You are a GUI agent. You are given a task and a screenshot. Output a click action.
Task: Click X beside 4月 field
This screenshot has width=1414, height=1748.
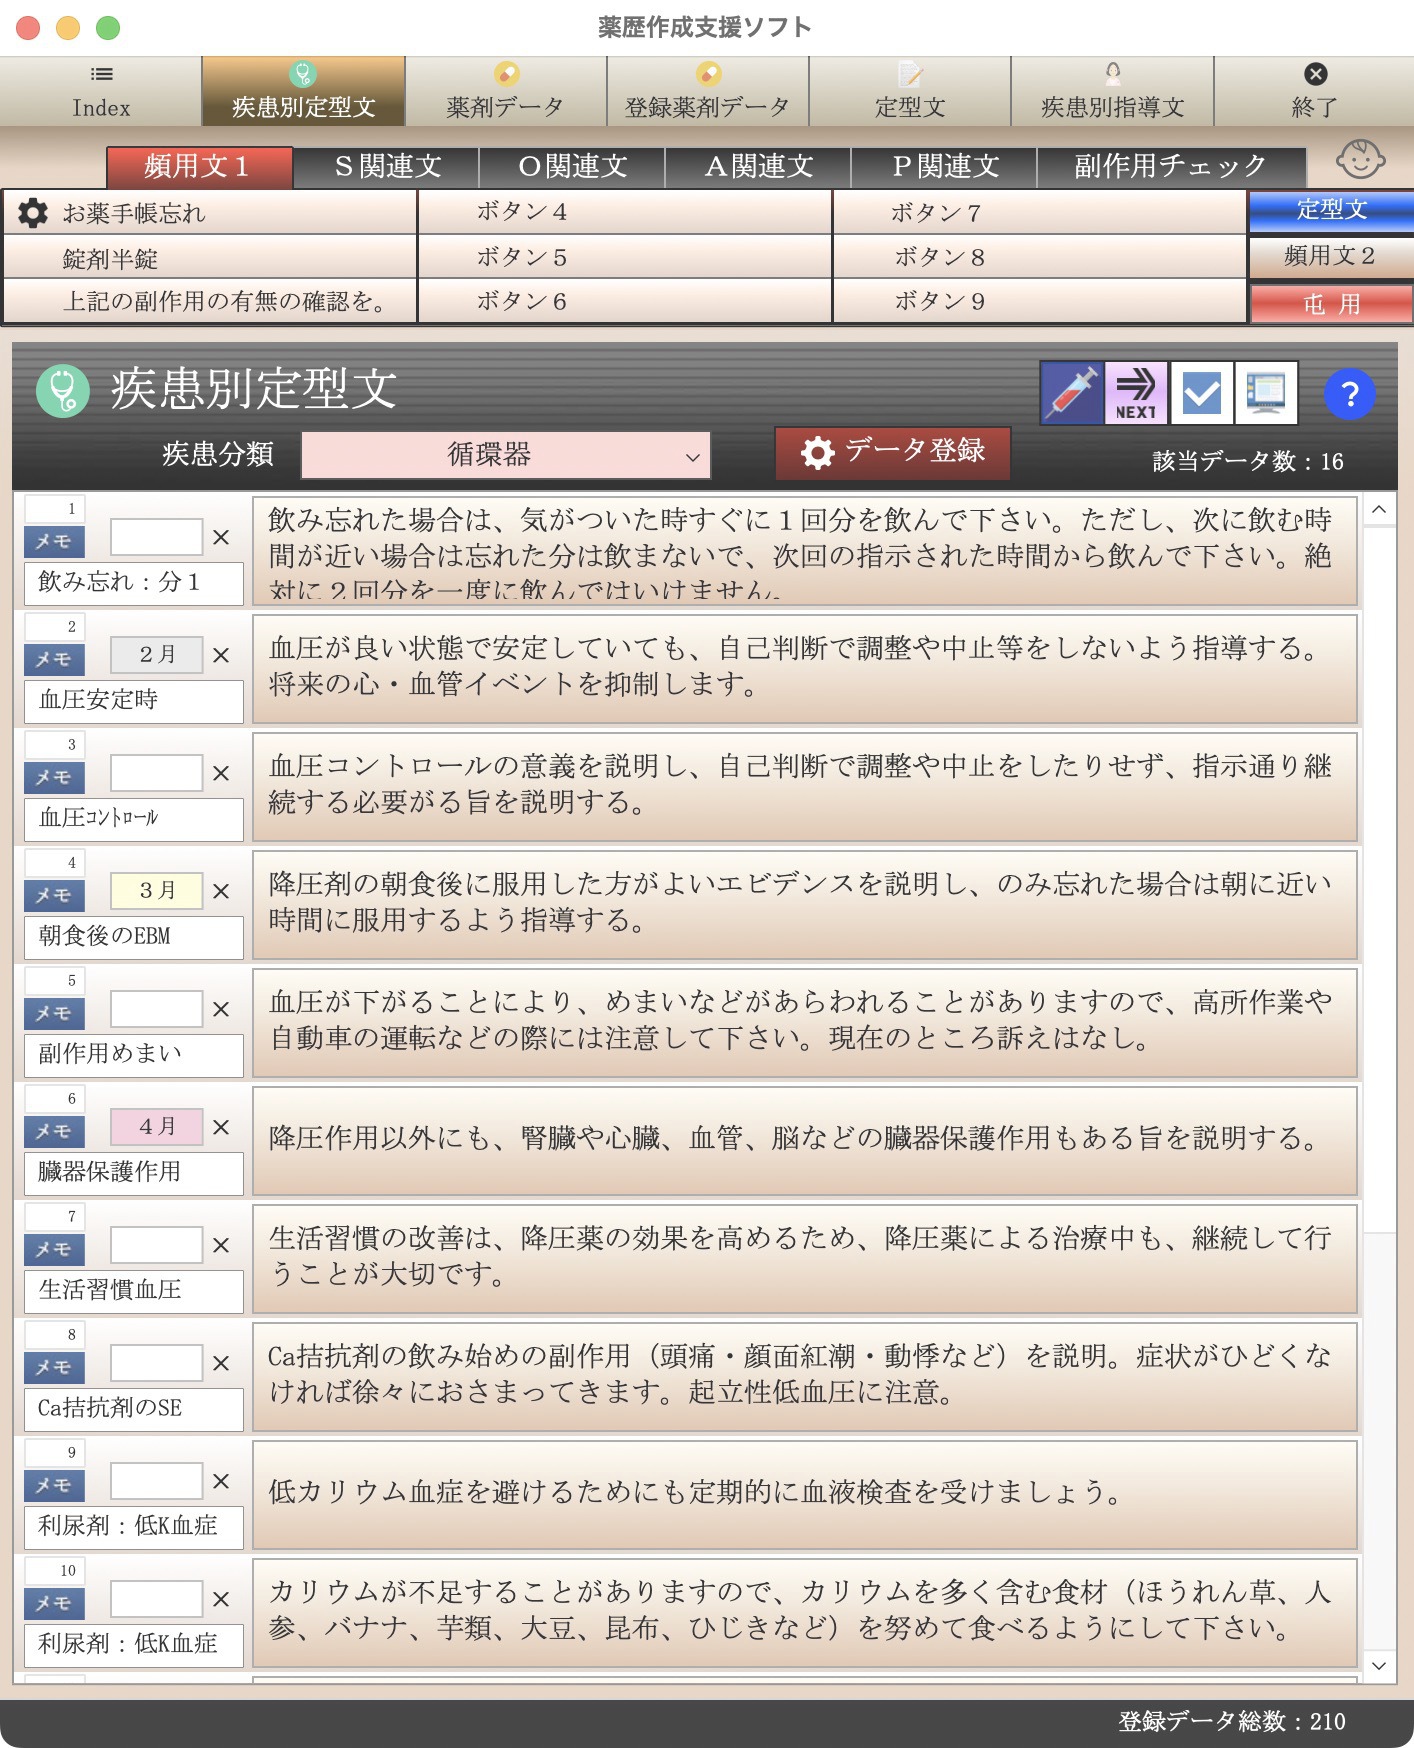221,1127
